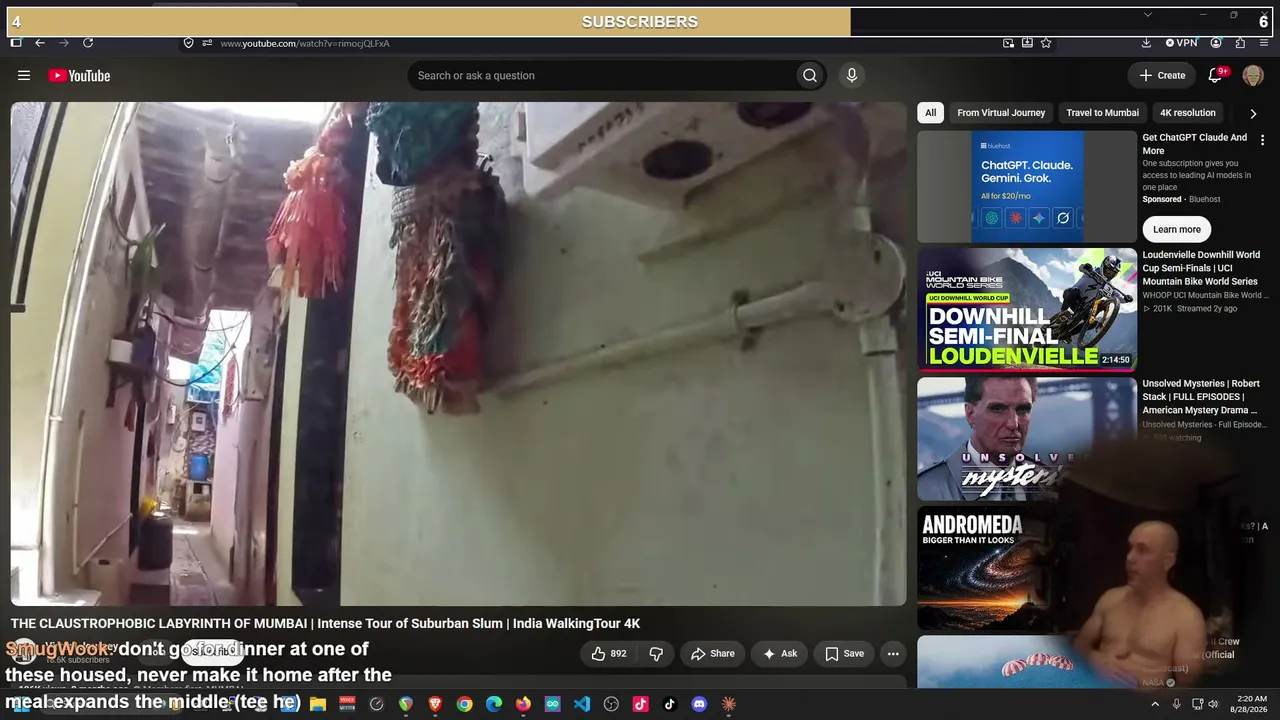Open the YouTube guide hamburger menu
The width and height of the screenshot is (1280, 720).
(24, 75)
